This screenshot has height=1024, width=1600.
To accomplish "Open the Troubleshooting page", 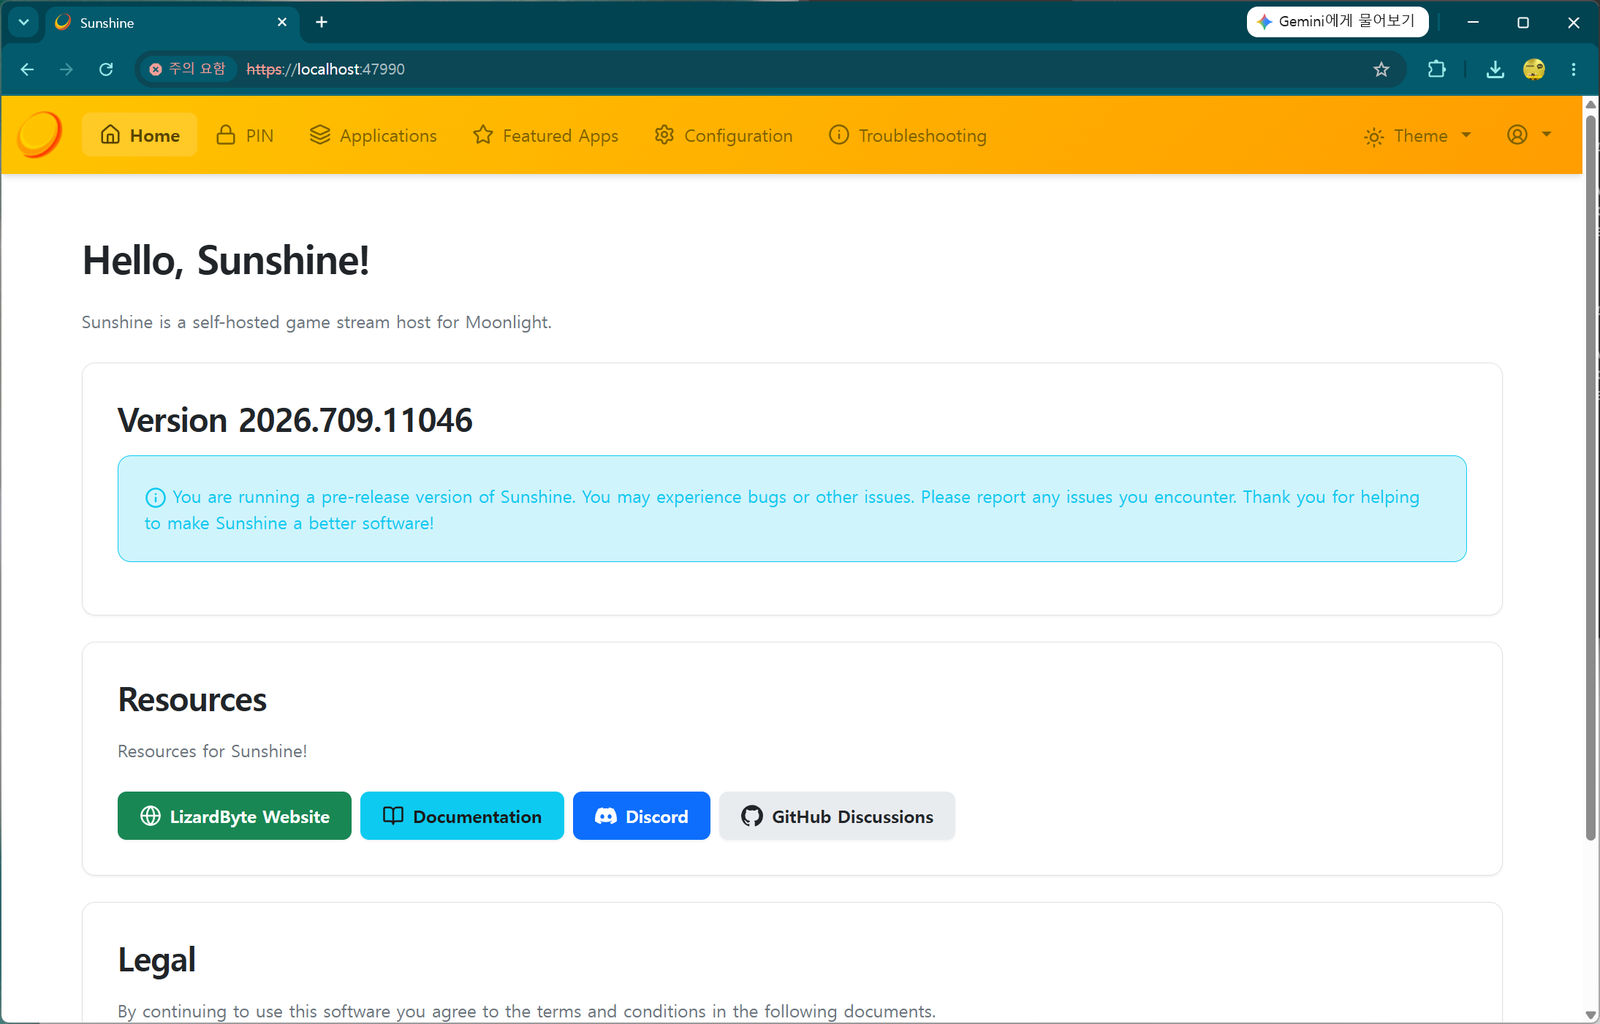I will [907, 135].
